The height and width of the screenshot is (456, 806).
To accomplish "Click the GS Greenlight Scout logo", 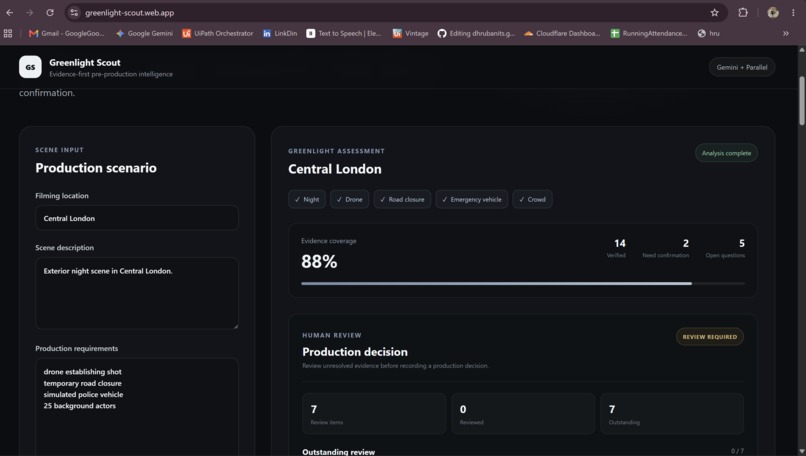I will pos(30,67).
